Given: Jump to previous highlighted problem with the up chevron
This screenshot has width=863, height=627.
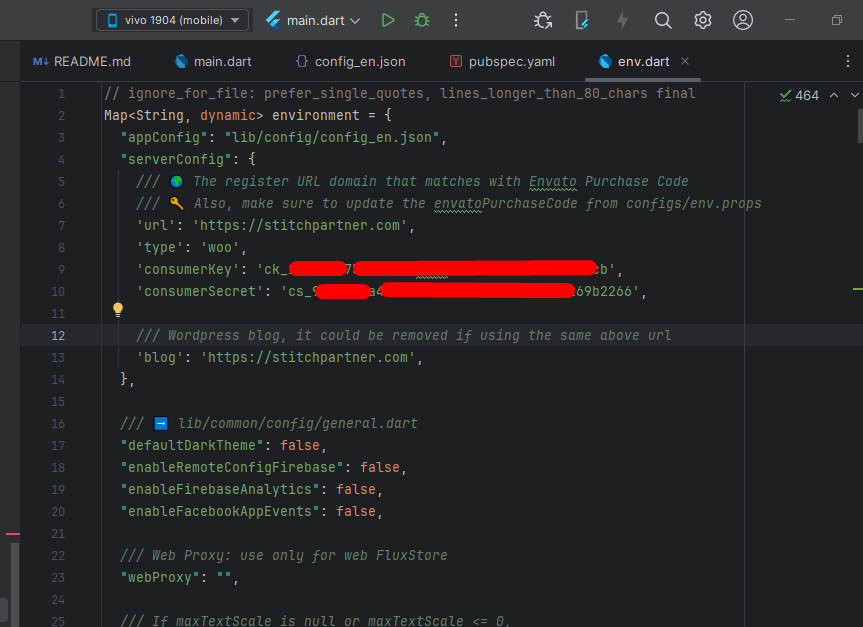Looking at the screenshot, I should 834,95.
